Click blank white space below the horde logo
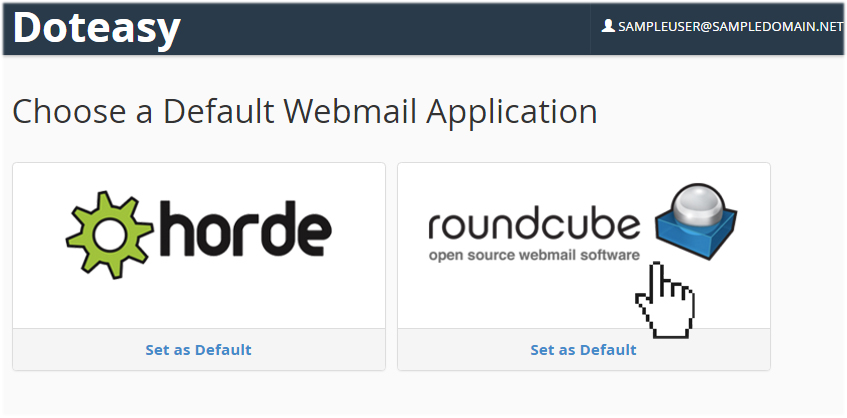 (x=199, y=304)
